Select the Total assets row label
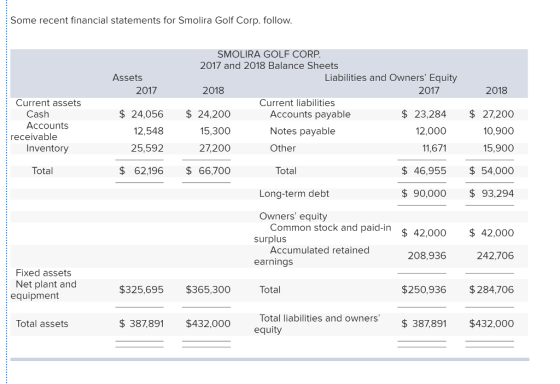The width and height of the screenshot is (560, 384). pyautogui.click(x=42, y=324)
